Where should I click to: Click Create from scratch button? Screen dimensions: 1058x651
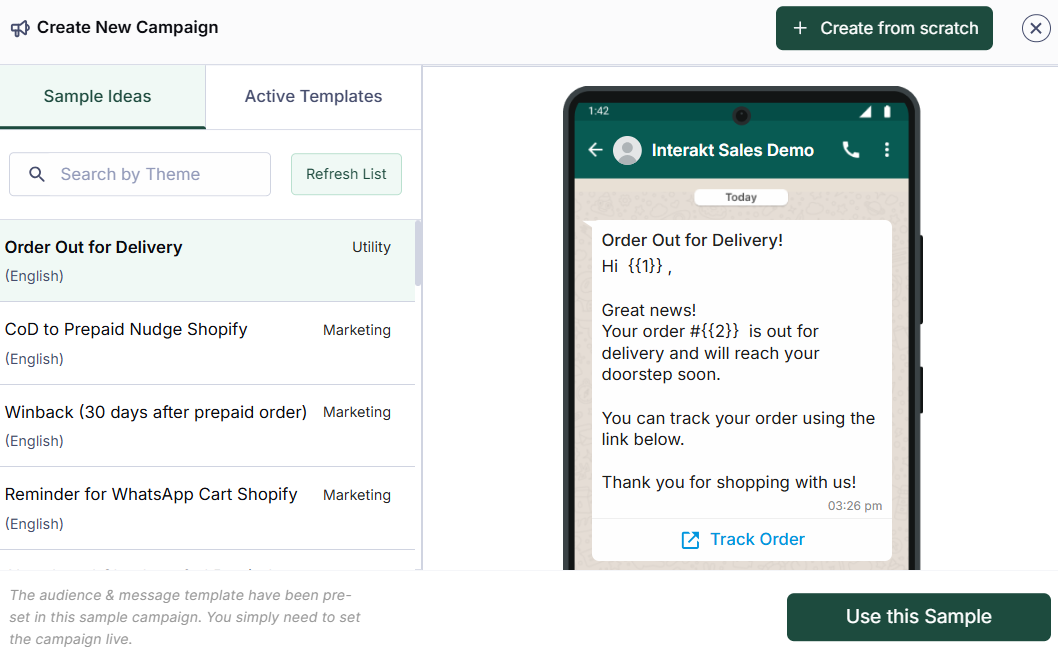[x=884, y=28]
